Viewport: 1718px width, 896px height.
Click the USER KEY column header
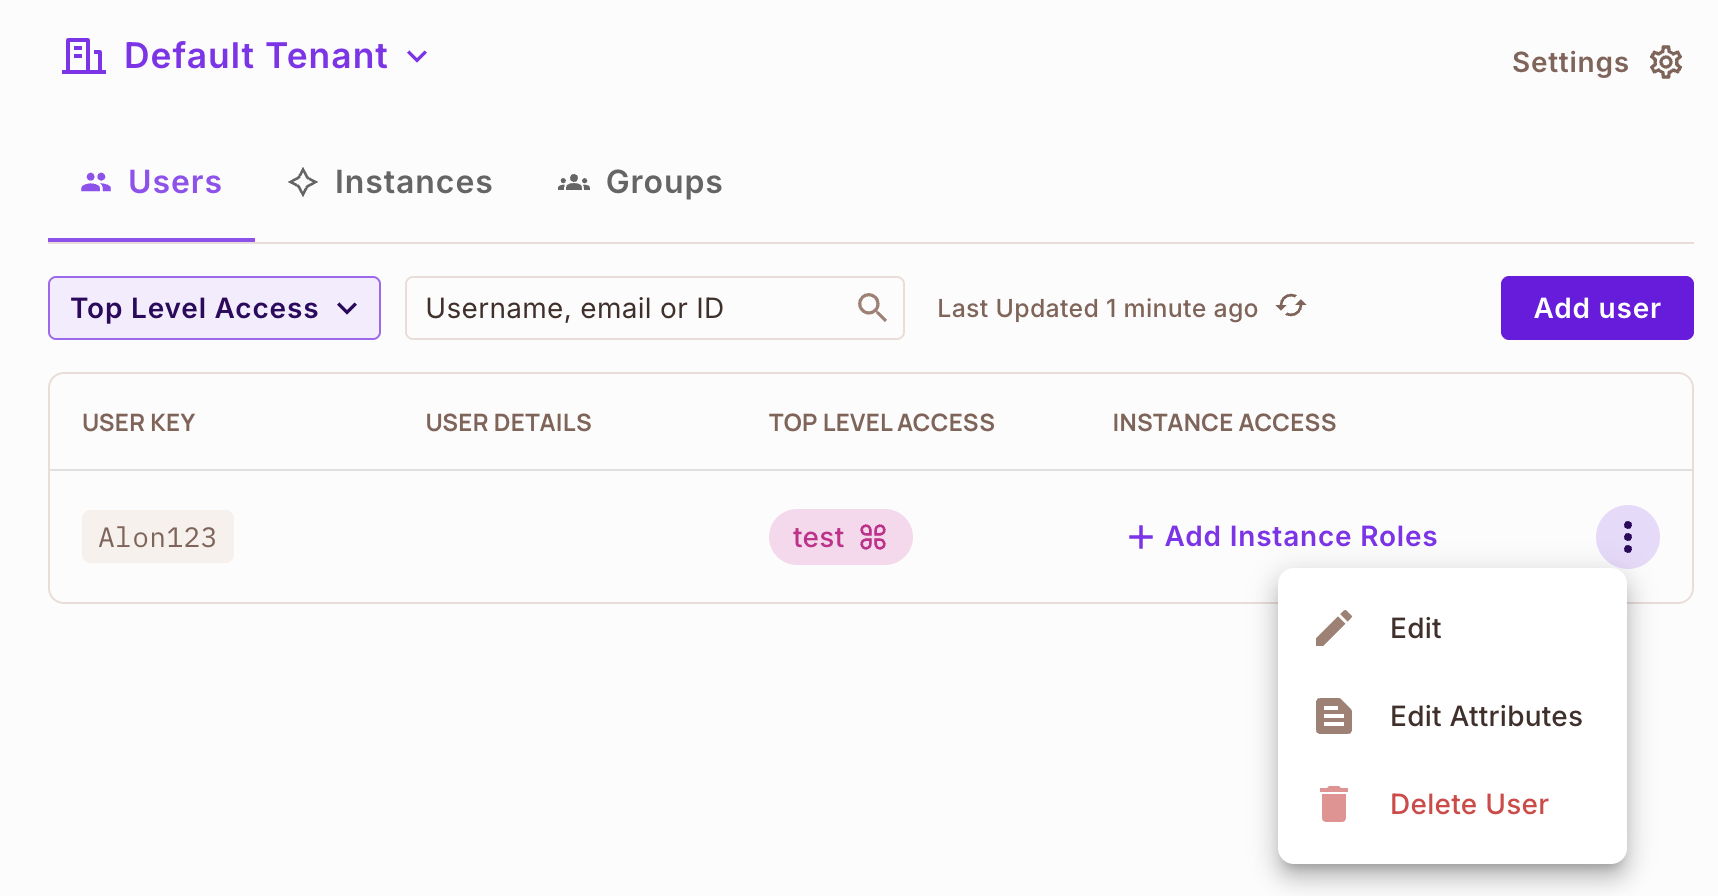[x=139, y=423]
